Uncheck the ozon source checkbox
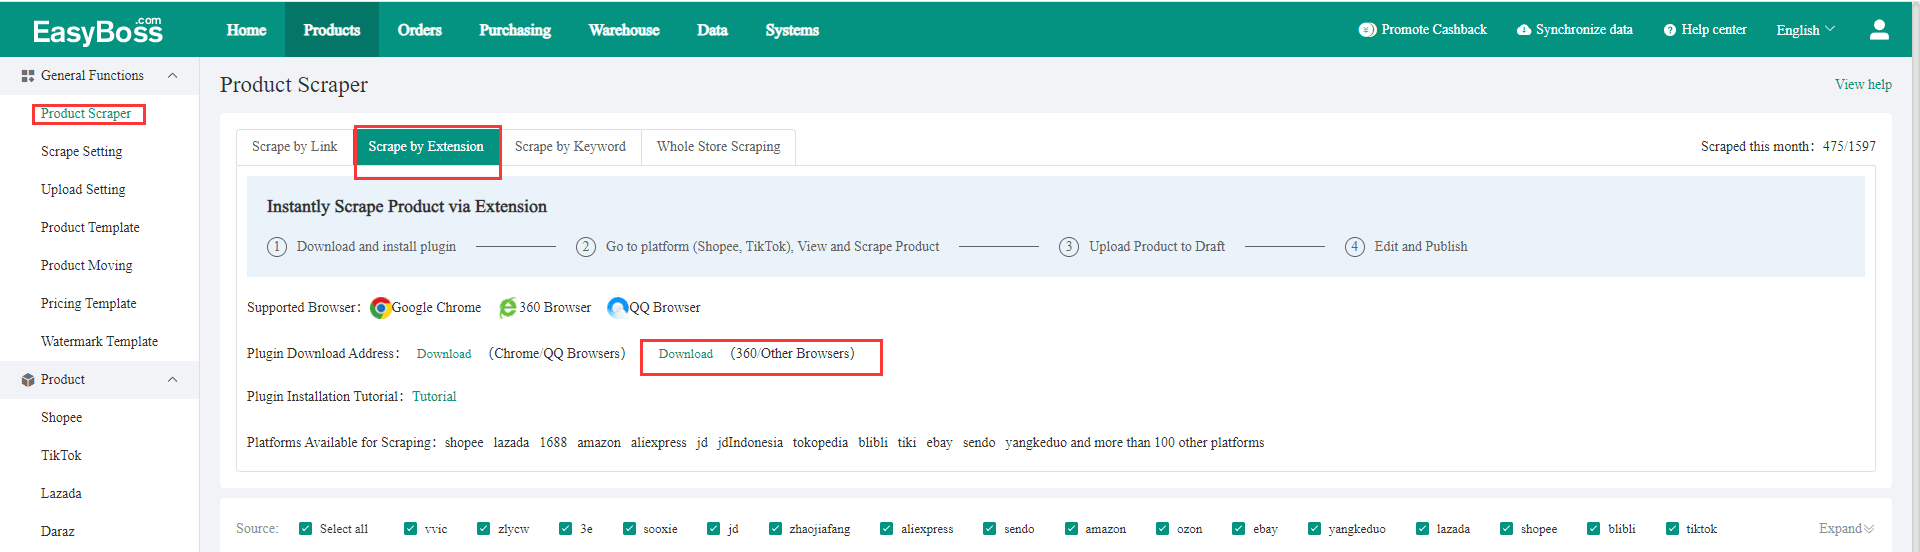Viewport: 1920px width, 552px height. click(x=1163, y=529)
